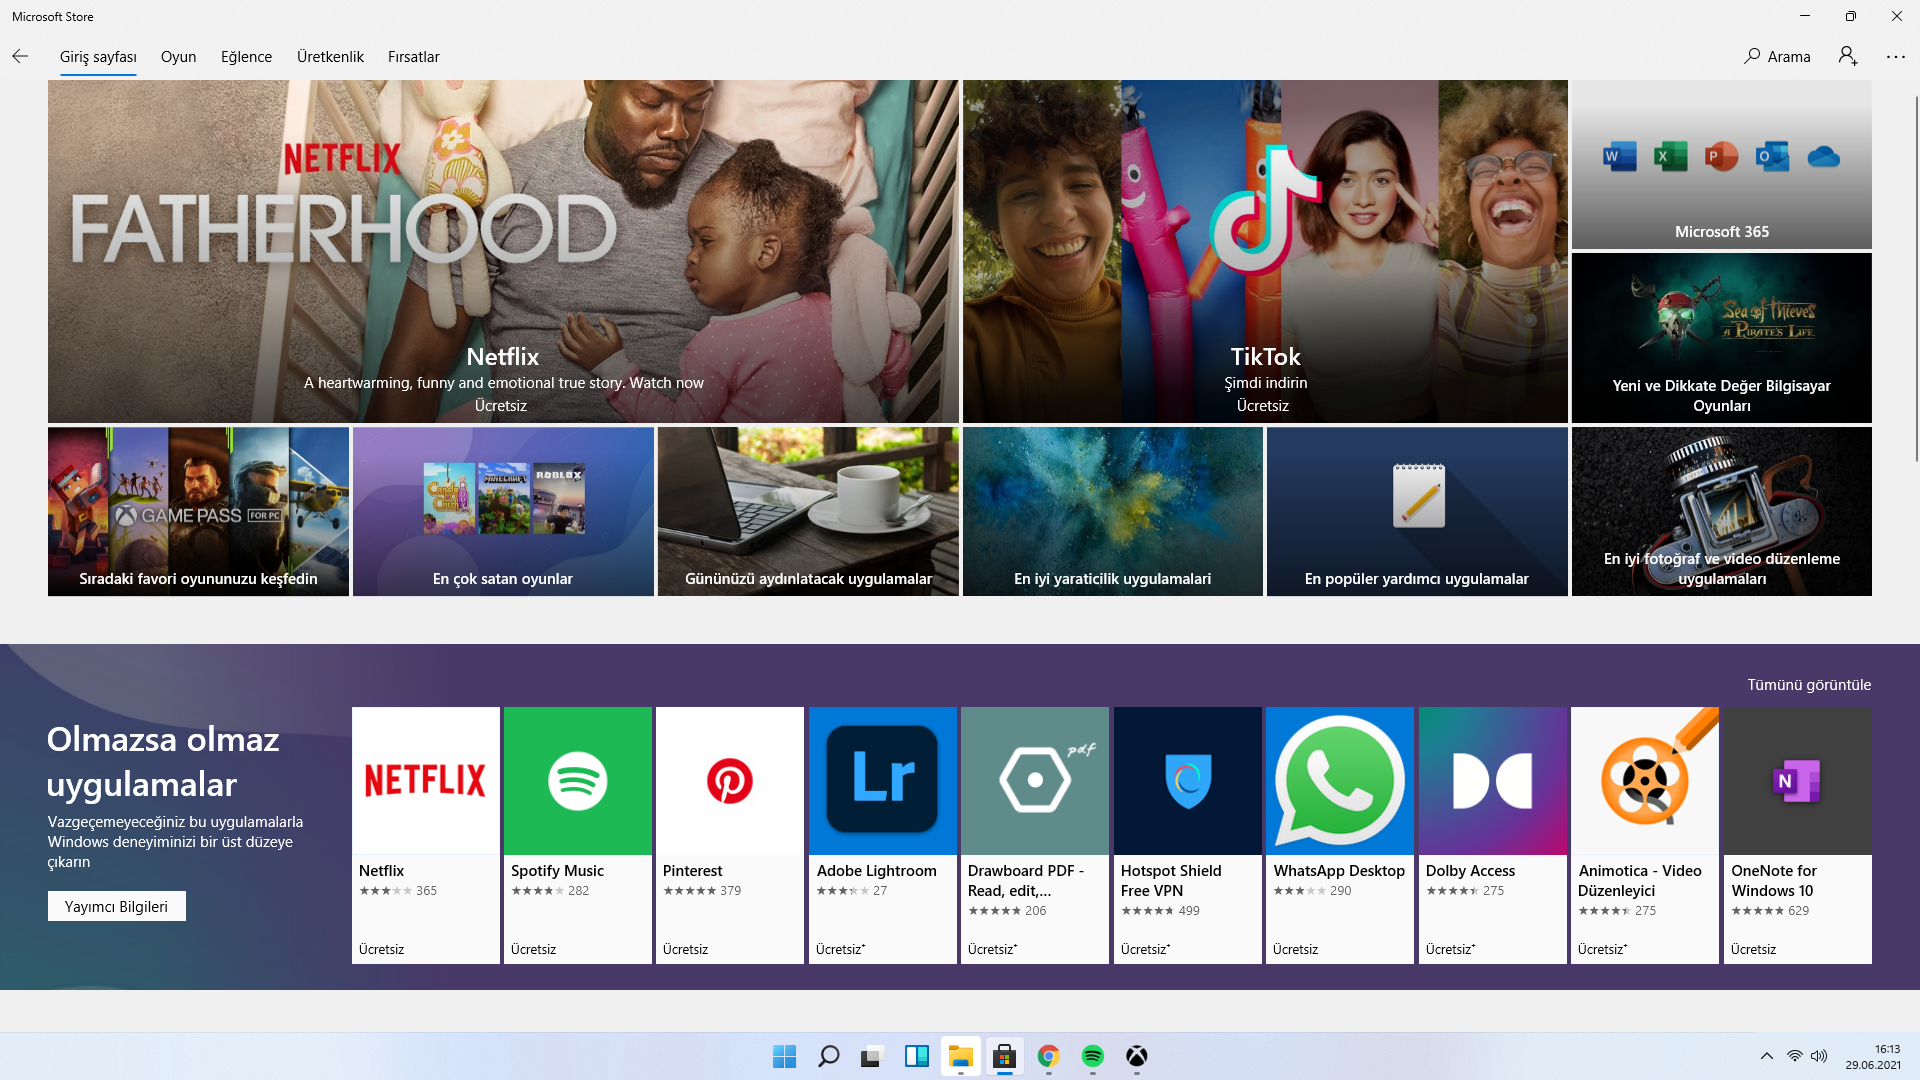
Task: Switch to the Eğlence tab
Action: 246,57
